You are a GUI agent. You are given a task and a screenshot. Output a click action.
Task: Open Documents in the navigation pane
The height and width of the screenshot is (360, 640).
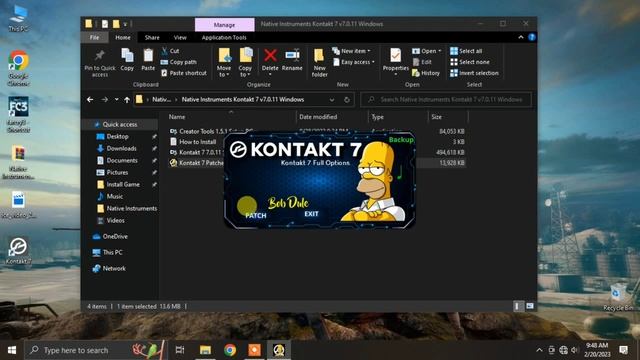[122, 160]
